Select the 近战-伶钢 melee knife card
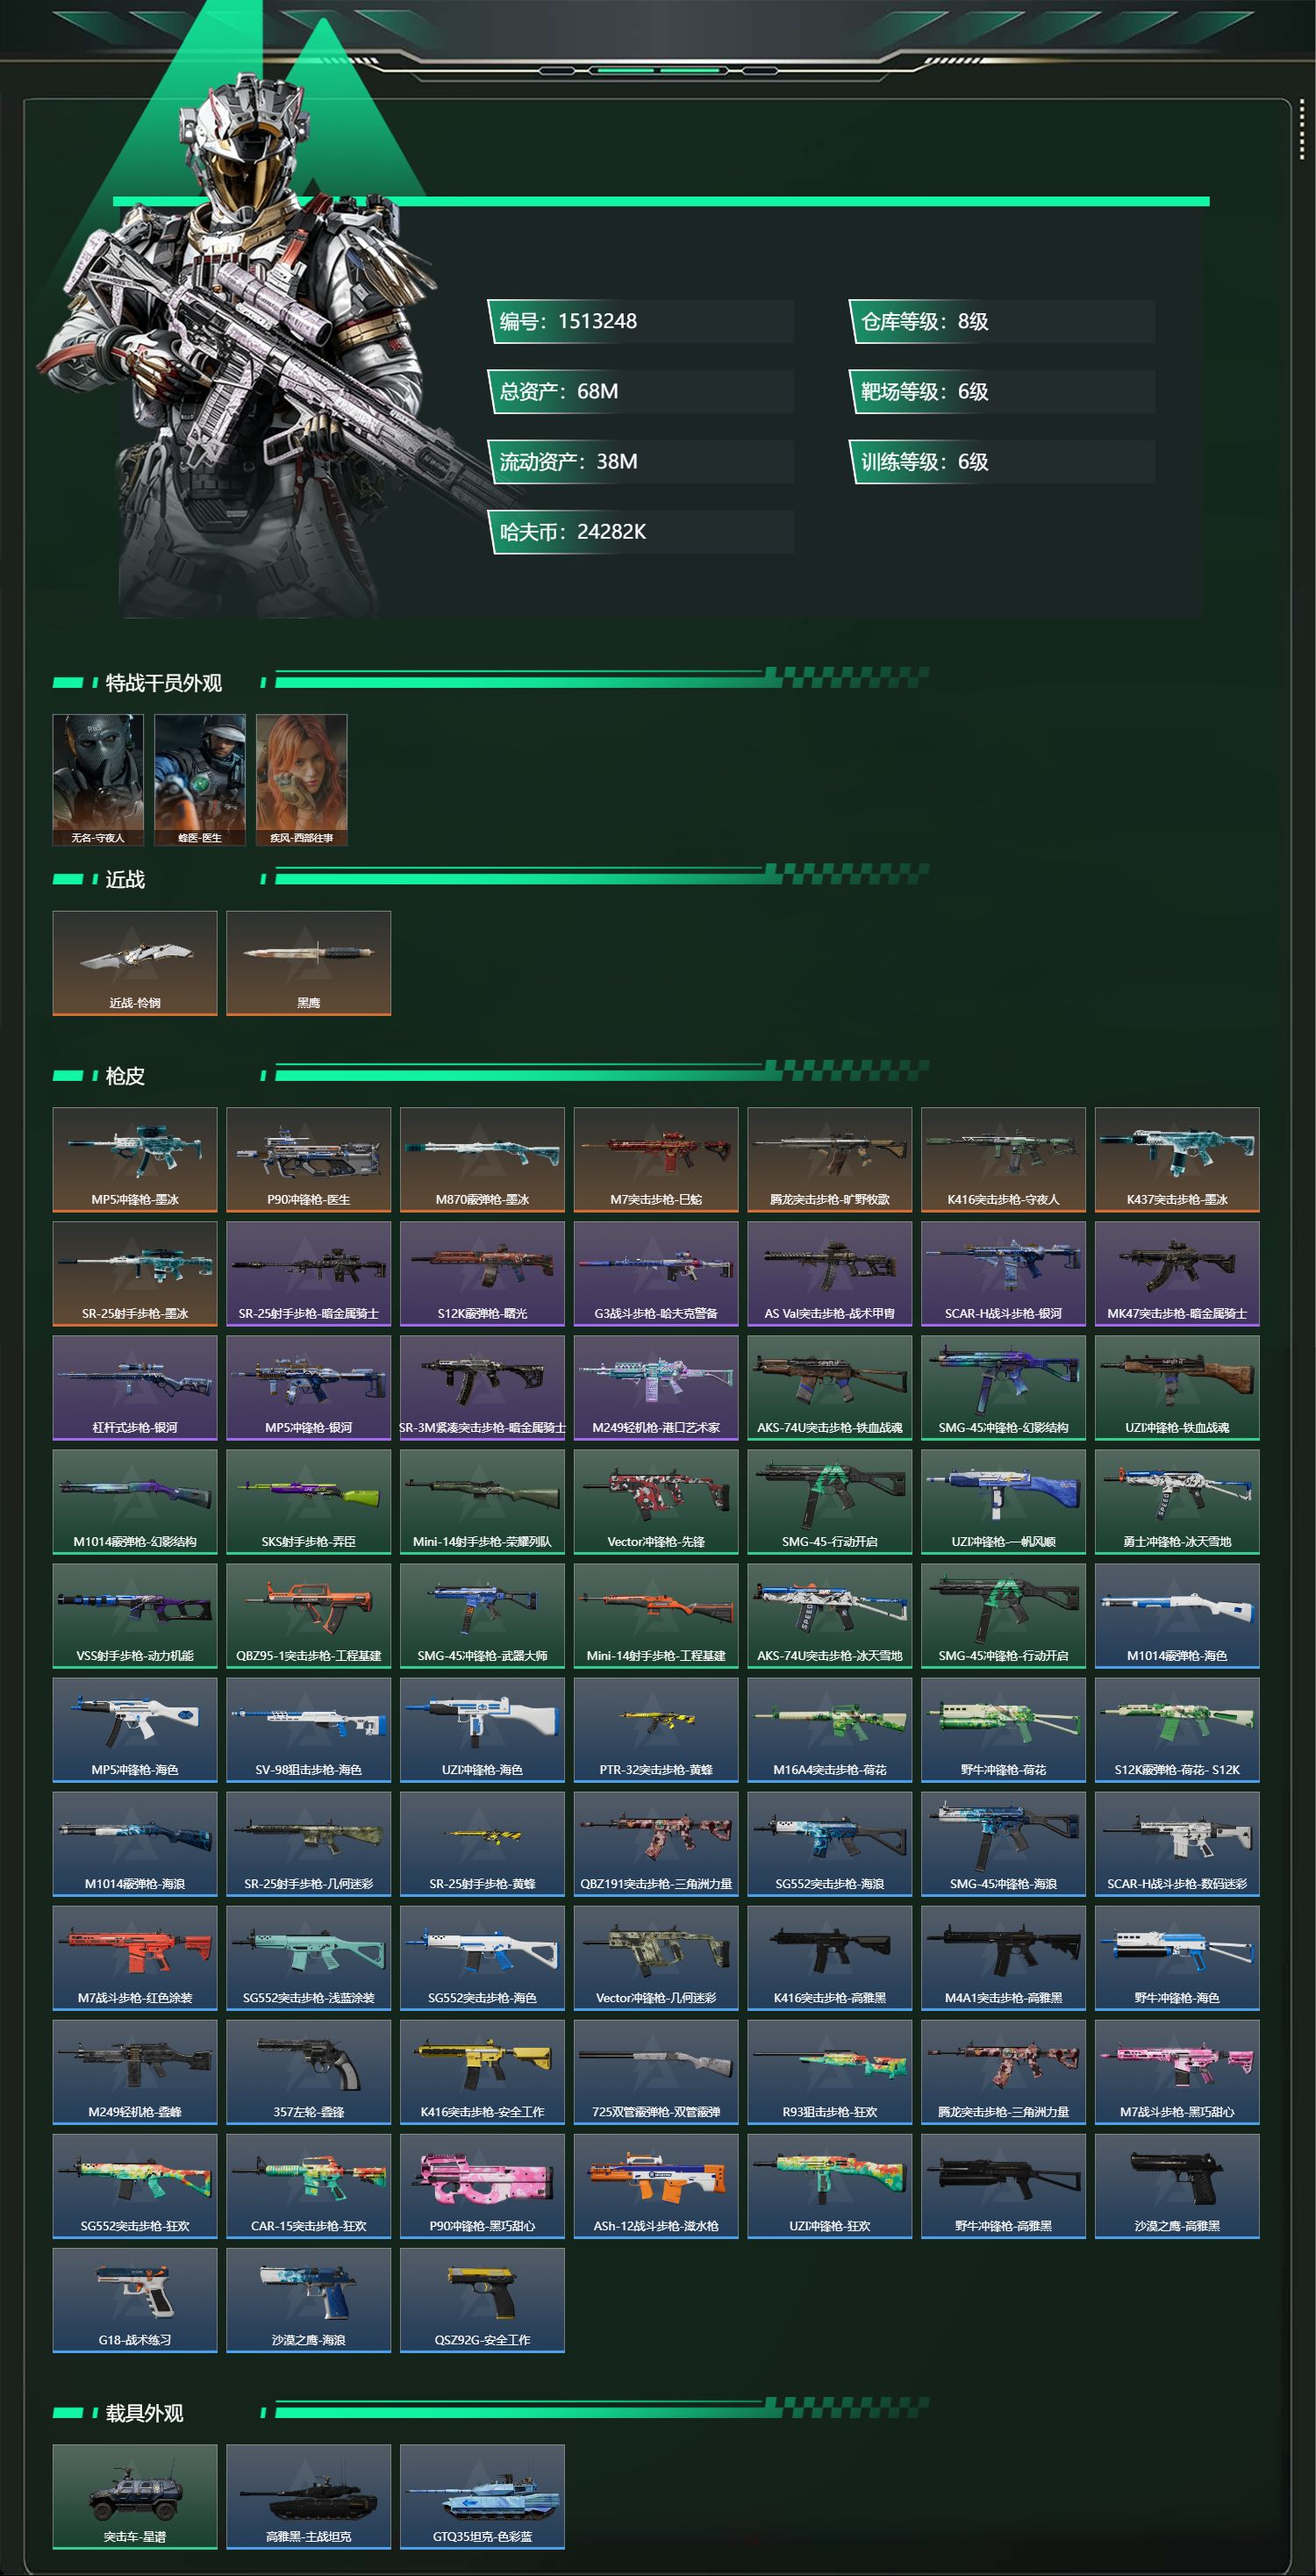The image size is (1316, 2576). [x=135, y=963]
